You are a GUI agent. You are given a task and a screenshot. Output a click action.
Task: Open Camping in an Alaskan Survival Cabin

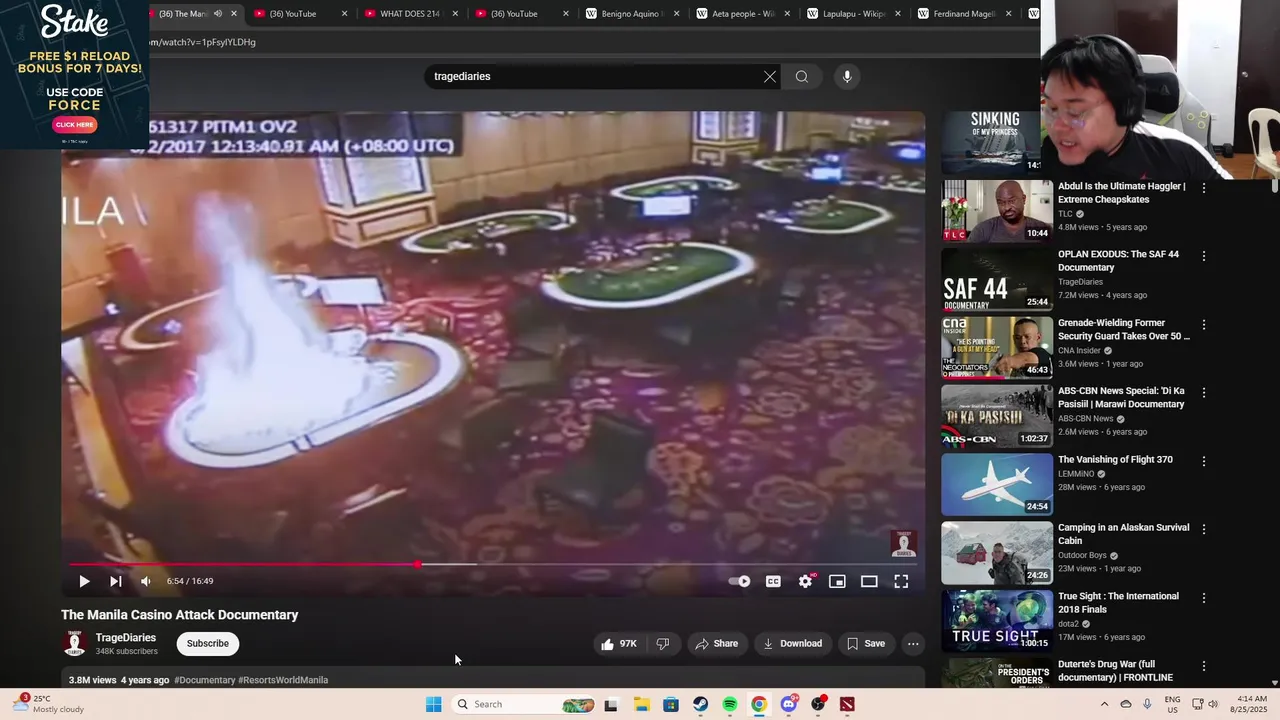[x=1124, y=534]
